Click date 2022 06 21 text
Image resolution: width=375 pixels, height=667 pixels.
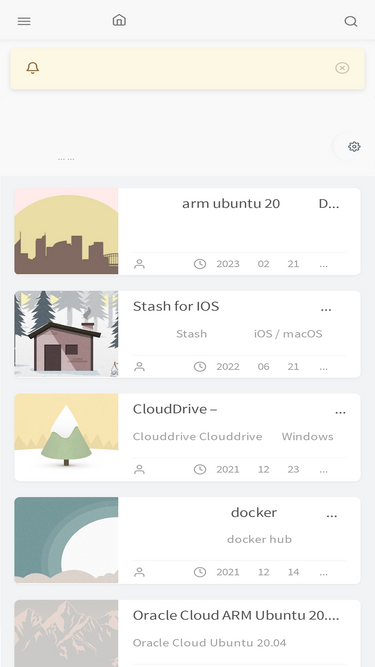point(258,367)
